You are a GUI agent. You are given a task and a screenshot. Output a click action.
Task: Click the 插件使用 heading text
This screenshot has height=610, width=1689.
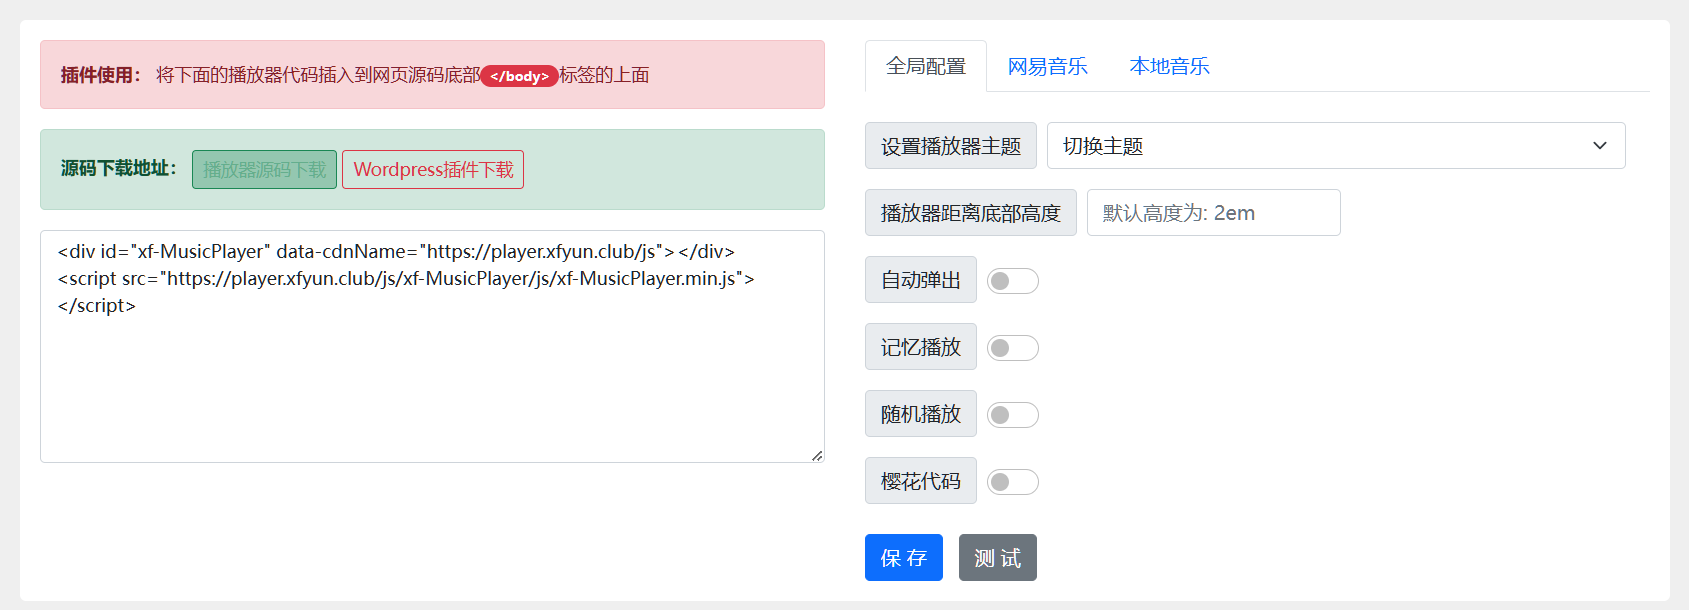tap(100, 75)
